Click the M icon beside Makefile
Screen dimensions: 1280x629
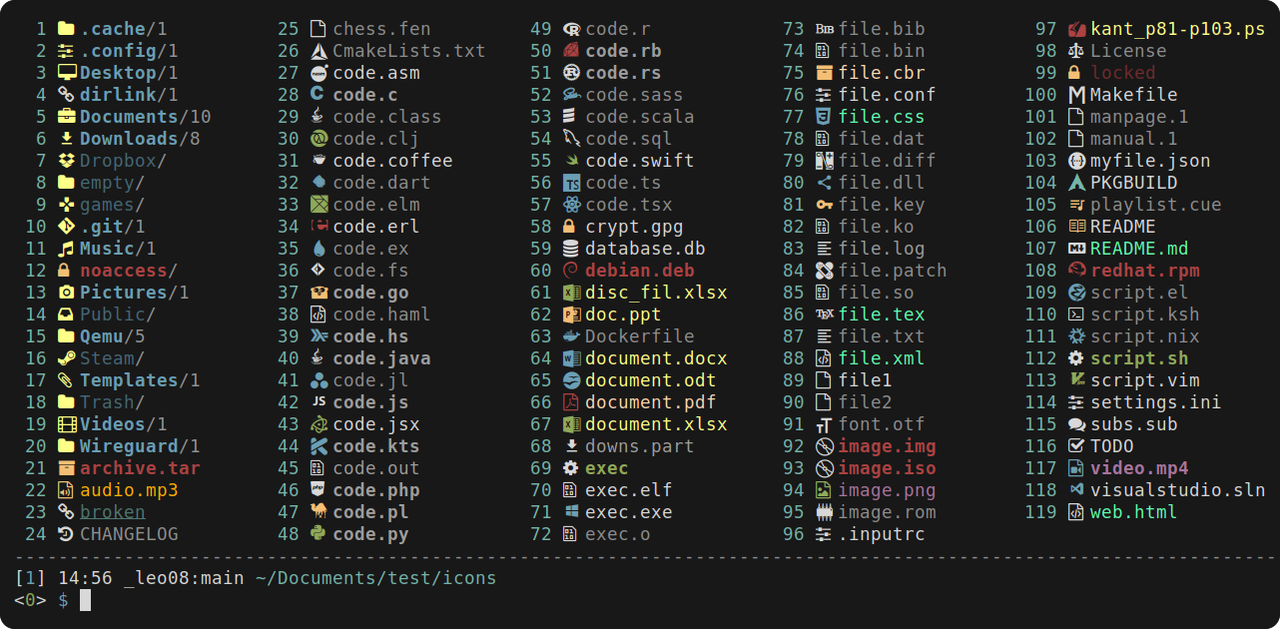click(x=1076, y=95)
